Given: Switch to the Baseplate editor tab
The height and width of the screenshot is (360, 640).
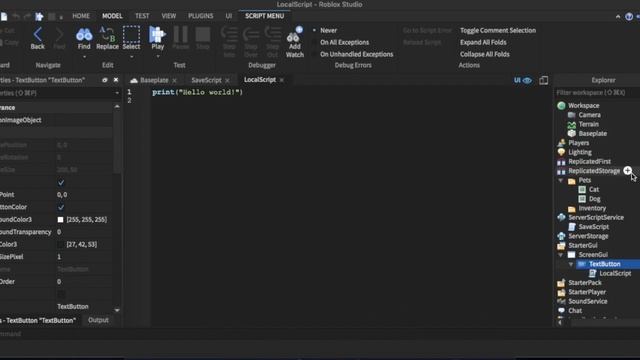Looking at the screenshot, I should pyautogui.click(x=154, y=80).
